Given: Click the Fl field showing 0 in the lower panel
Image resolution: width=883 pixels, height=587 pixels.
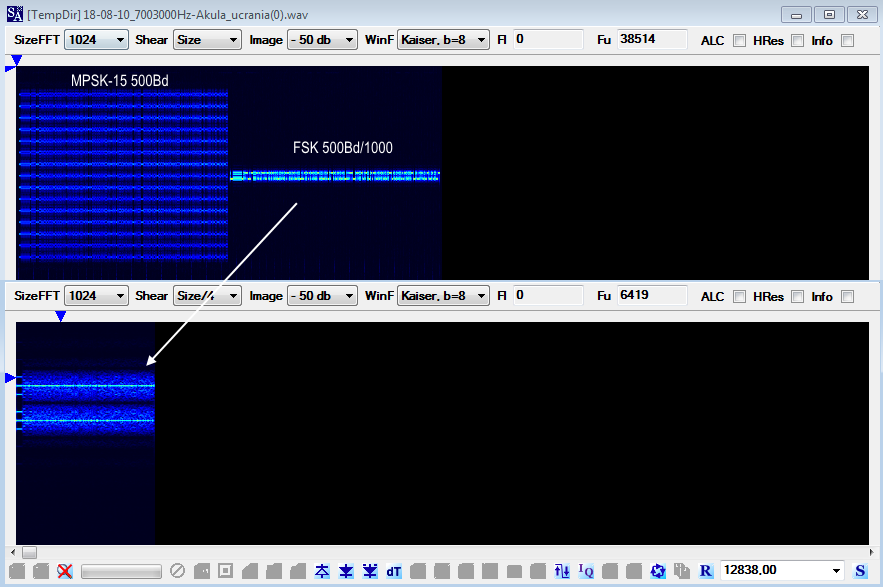Looking at the screenshot, I should tap(548, 295).
